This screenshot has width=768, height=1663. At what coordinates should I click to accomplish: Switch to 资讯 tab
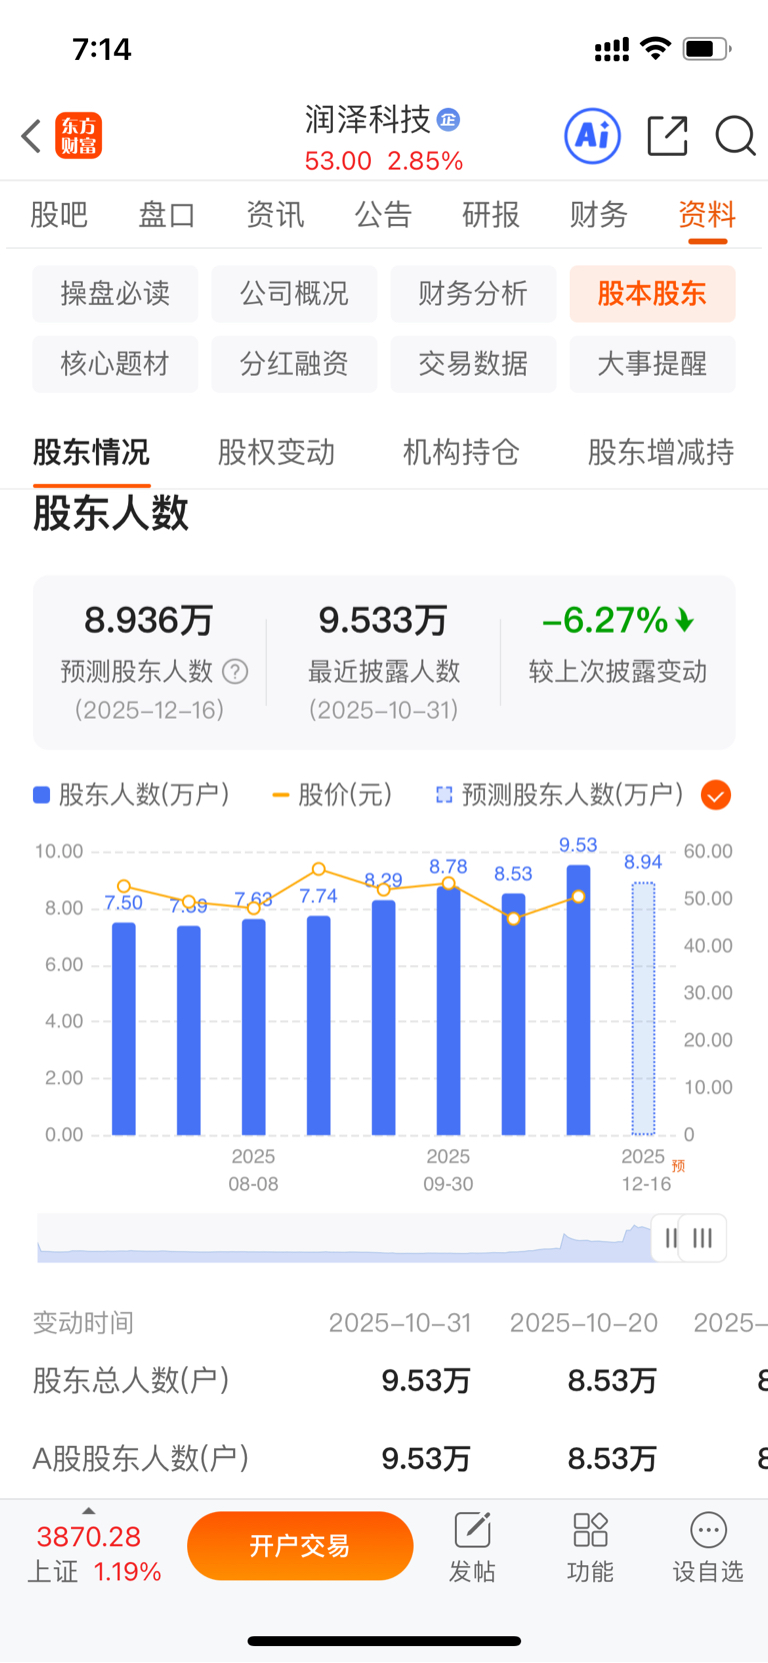click(275, 214)
